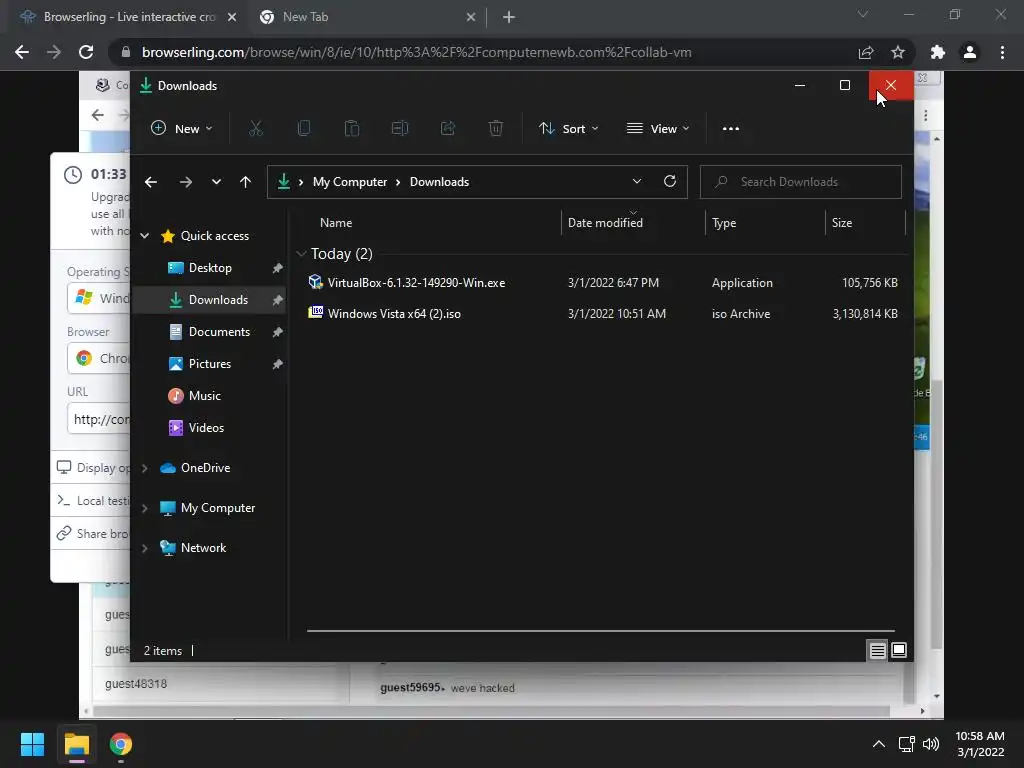This screenshot has height=768, width=1024.
Task: Sort by Type column header
Action: point(724,223)
